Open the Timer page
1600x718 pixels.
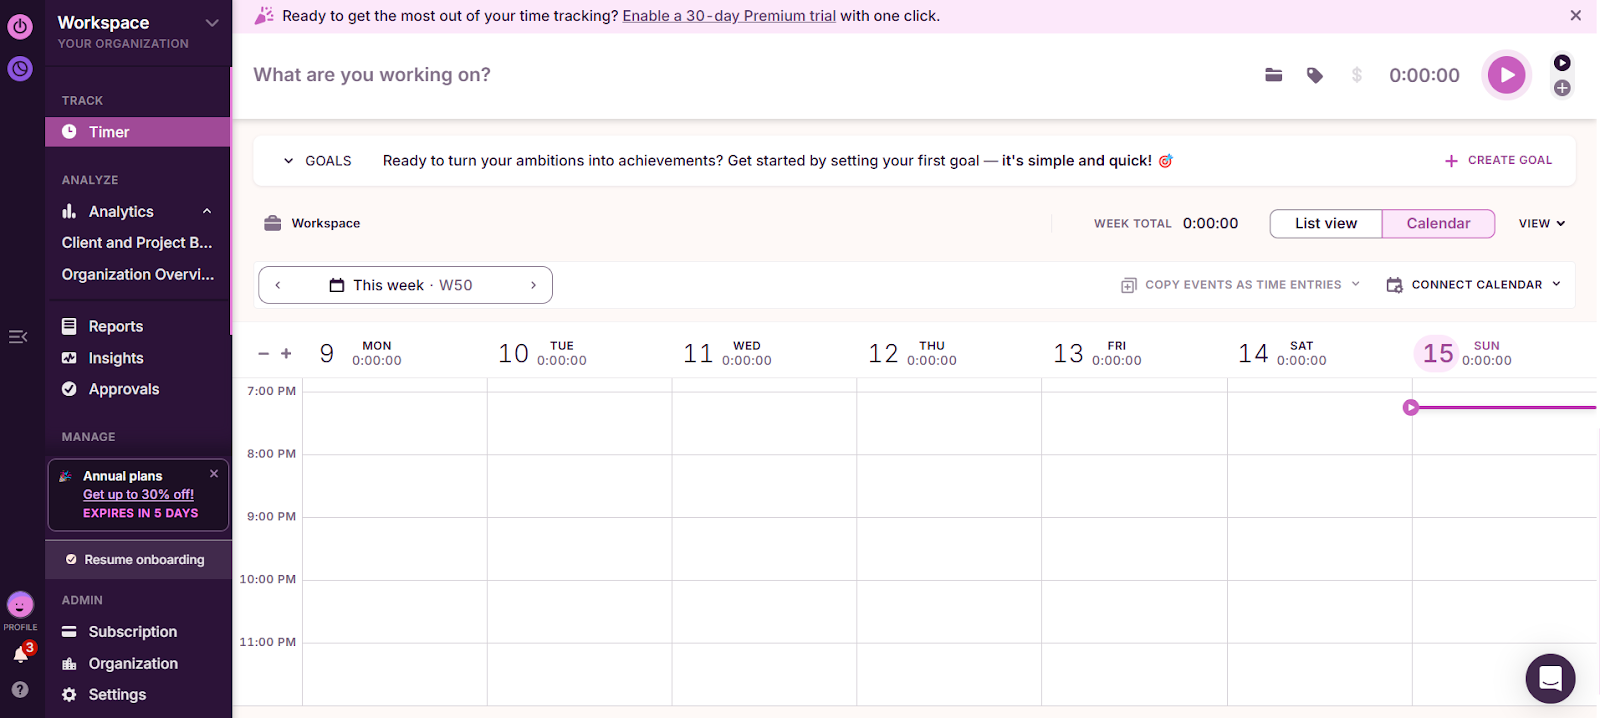tap(138, 132)
